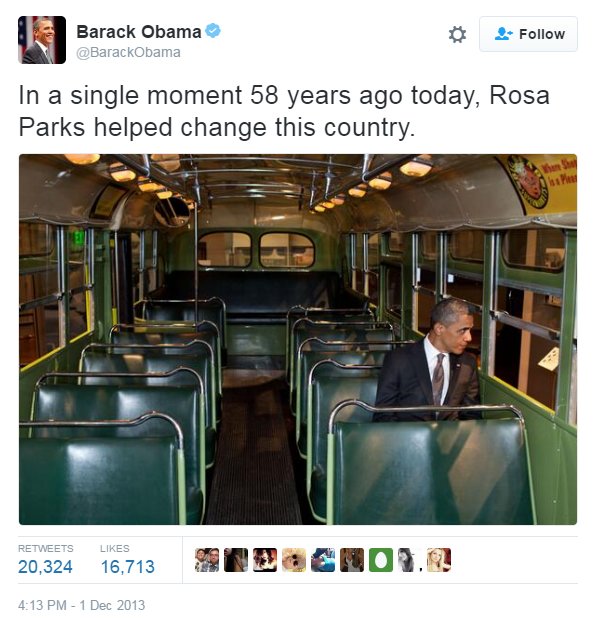Click the fifth liker avatar in blue

tap(323, 560)
